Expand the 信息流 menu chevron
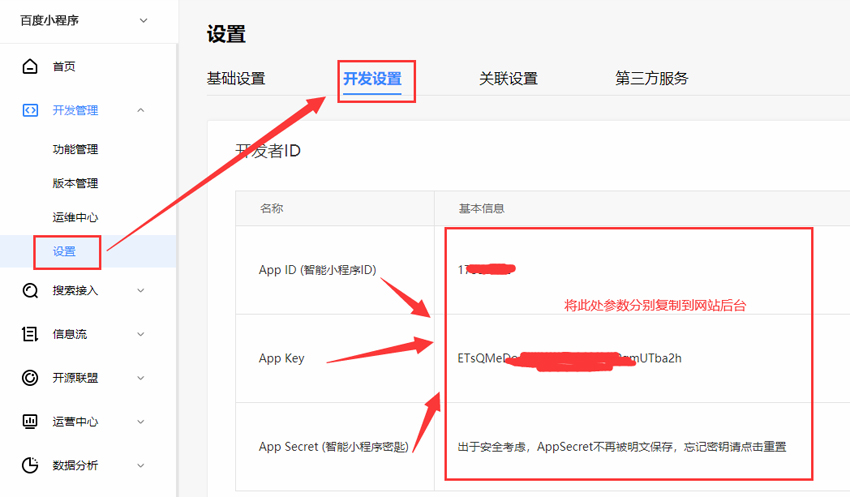 (x=140, y=335)
